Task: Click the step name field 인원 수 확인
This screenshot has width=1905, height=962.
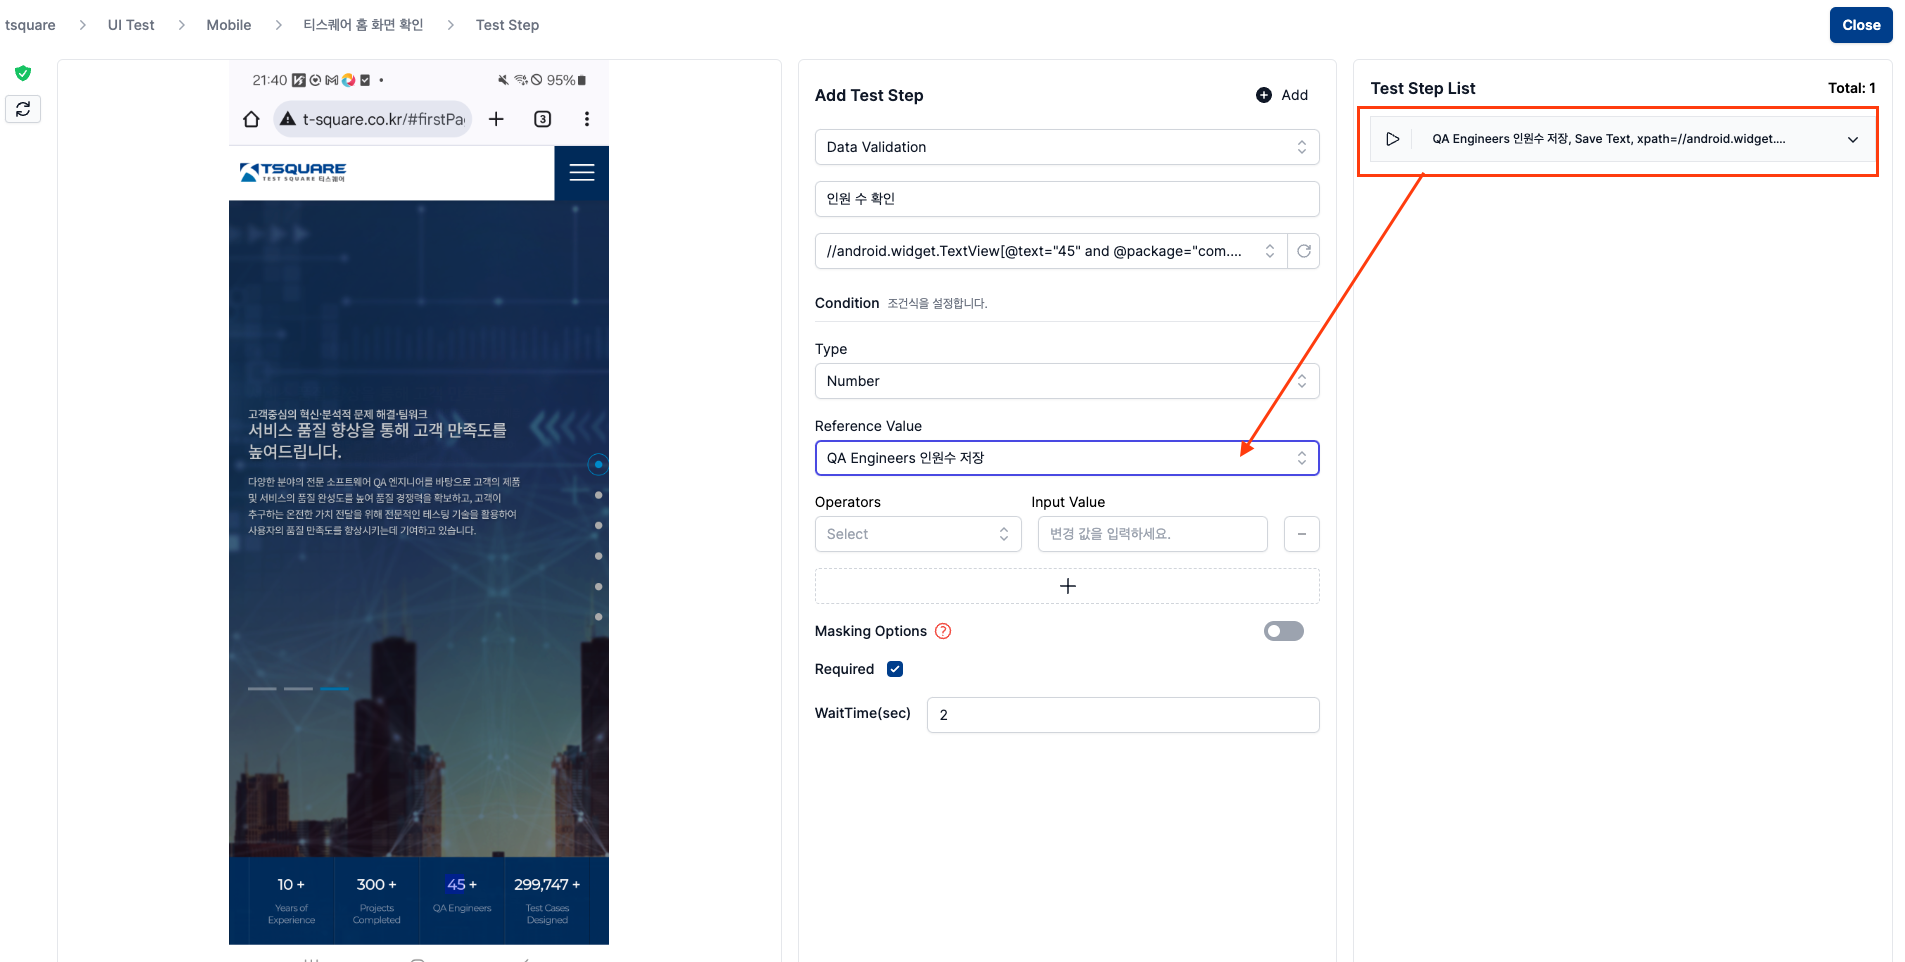Action: point(1067,199)
